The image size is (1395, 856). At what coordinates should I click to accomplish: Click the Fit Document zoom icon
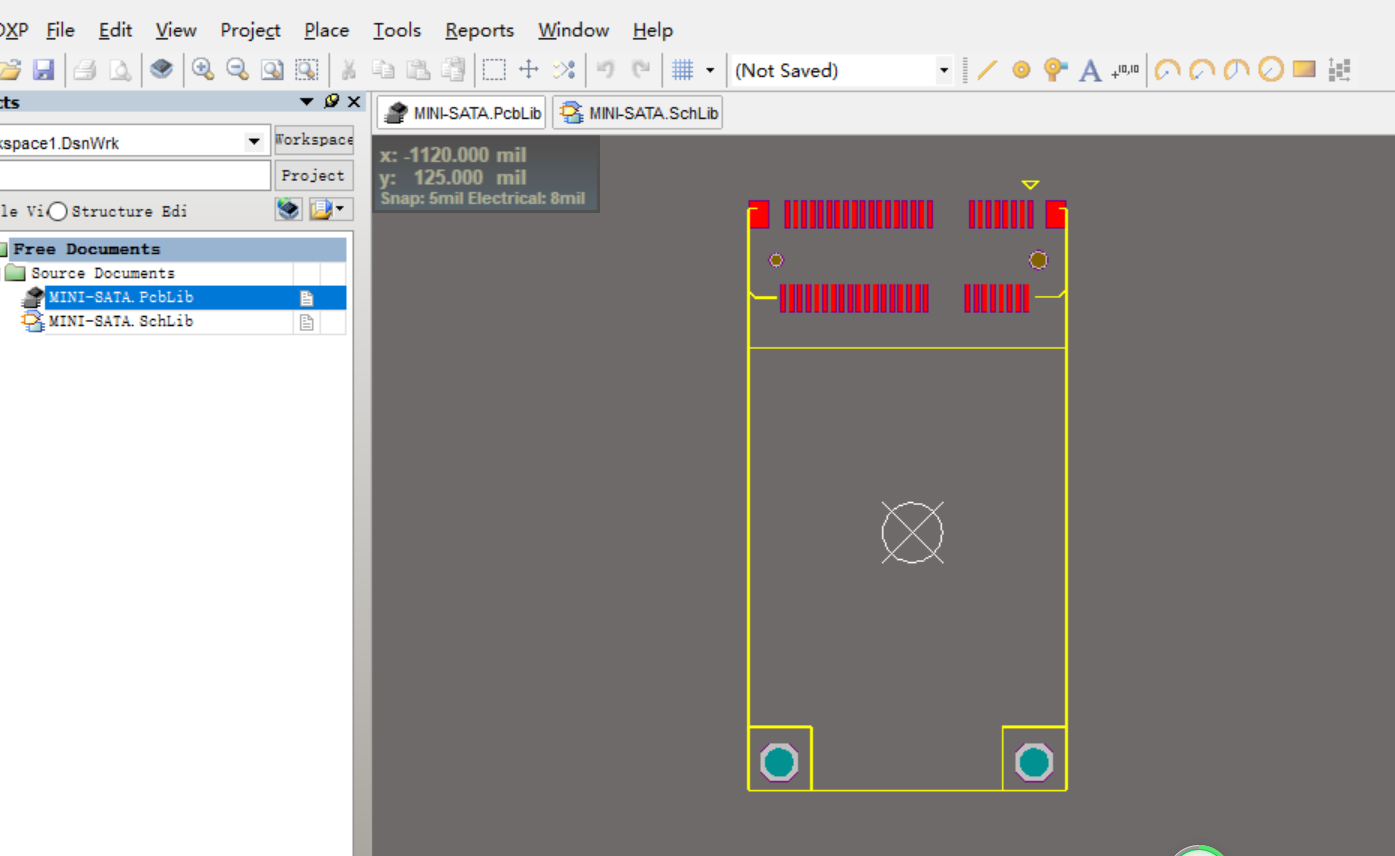click(272, 70)
